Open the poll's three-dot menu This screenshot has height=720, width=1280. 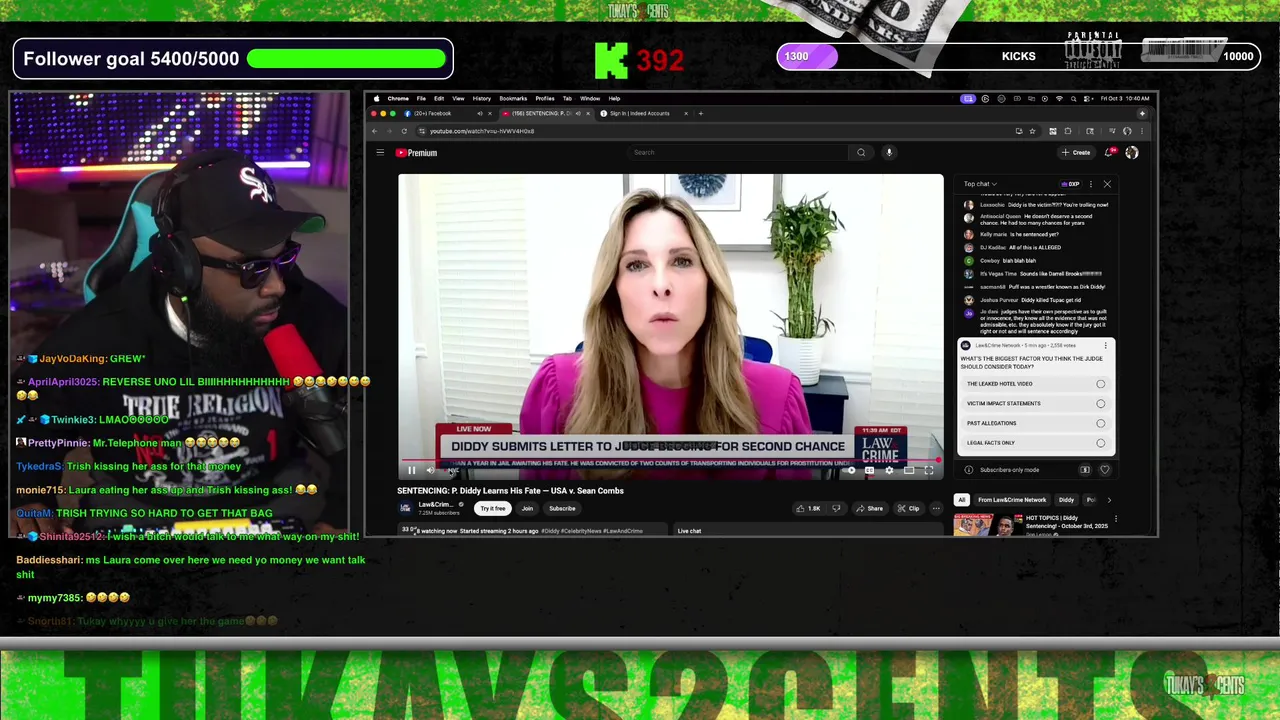(x=1106, y=346)
